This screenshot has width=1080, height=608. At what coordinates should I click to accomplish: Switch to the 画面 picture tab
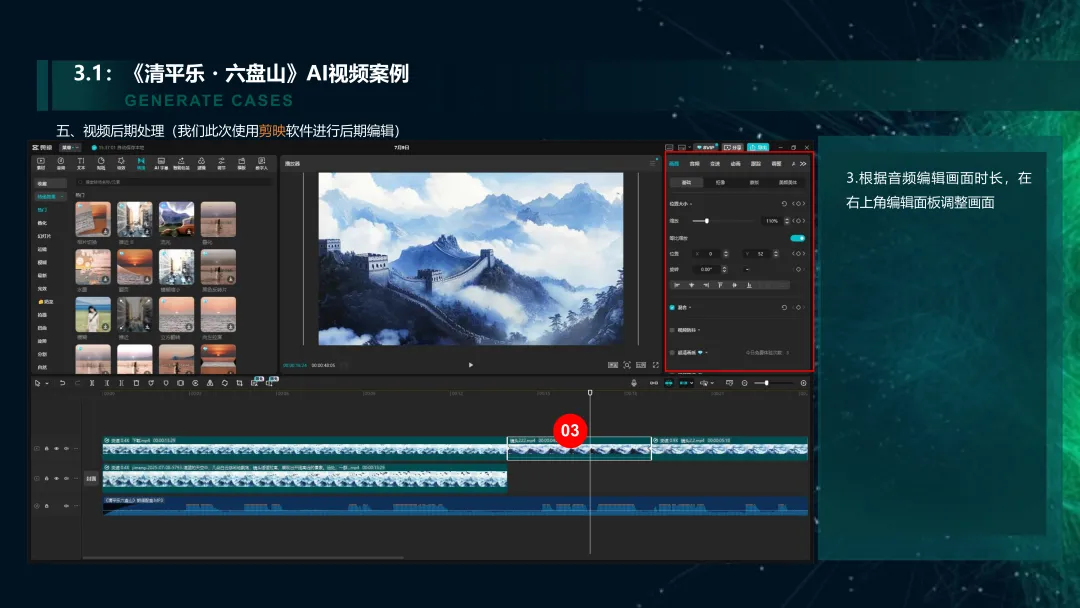pos(674,164)
